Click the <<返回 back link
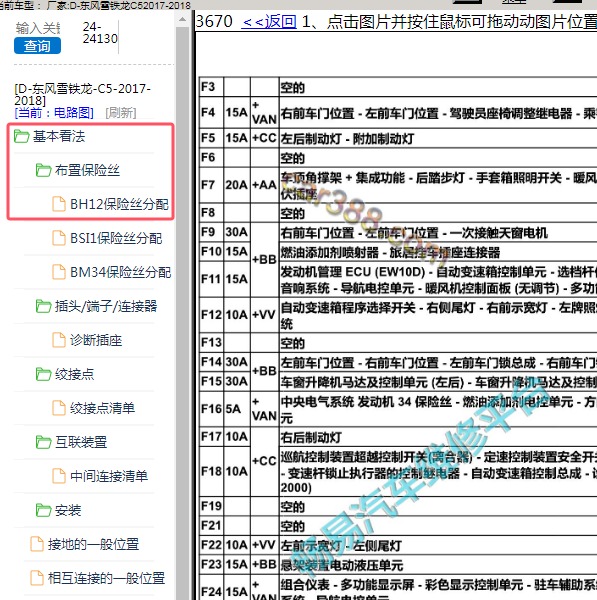The height and width of the screenshot is (600, 597). (269, 21)
